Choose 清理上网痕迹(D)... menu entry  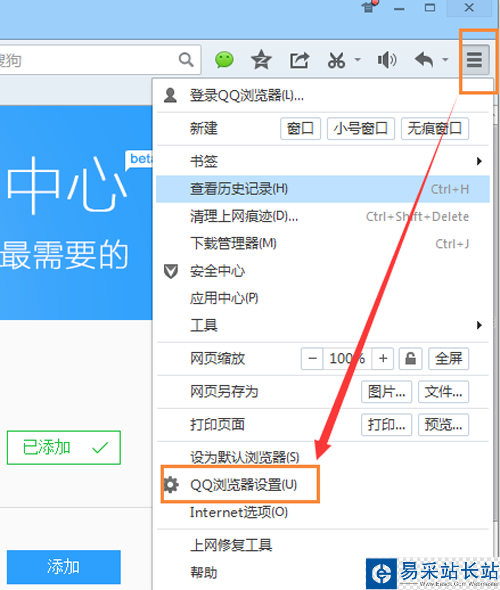[x=323, y=216]
